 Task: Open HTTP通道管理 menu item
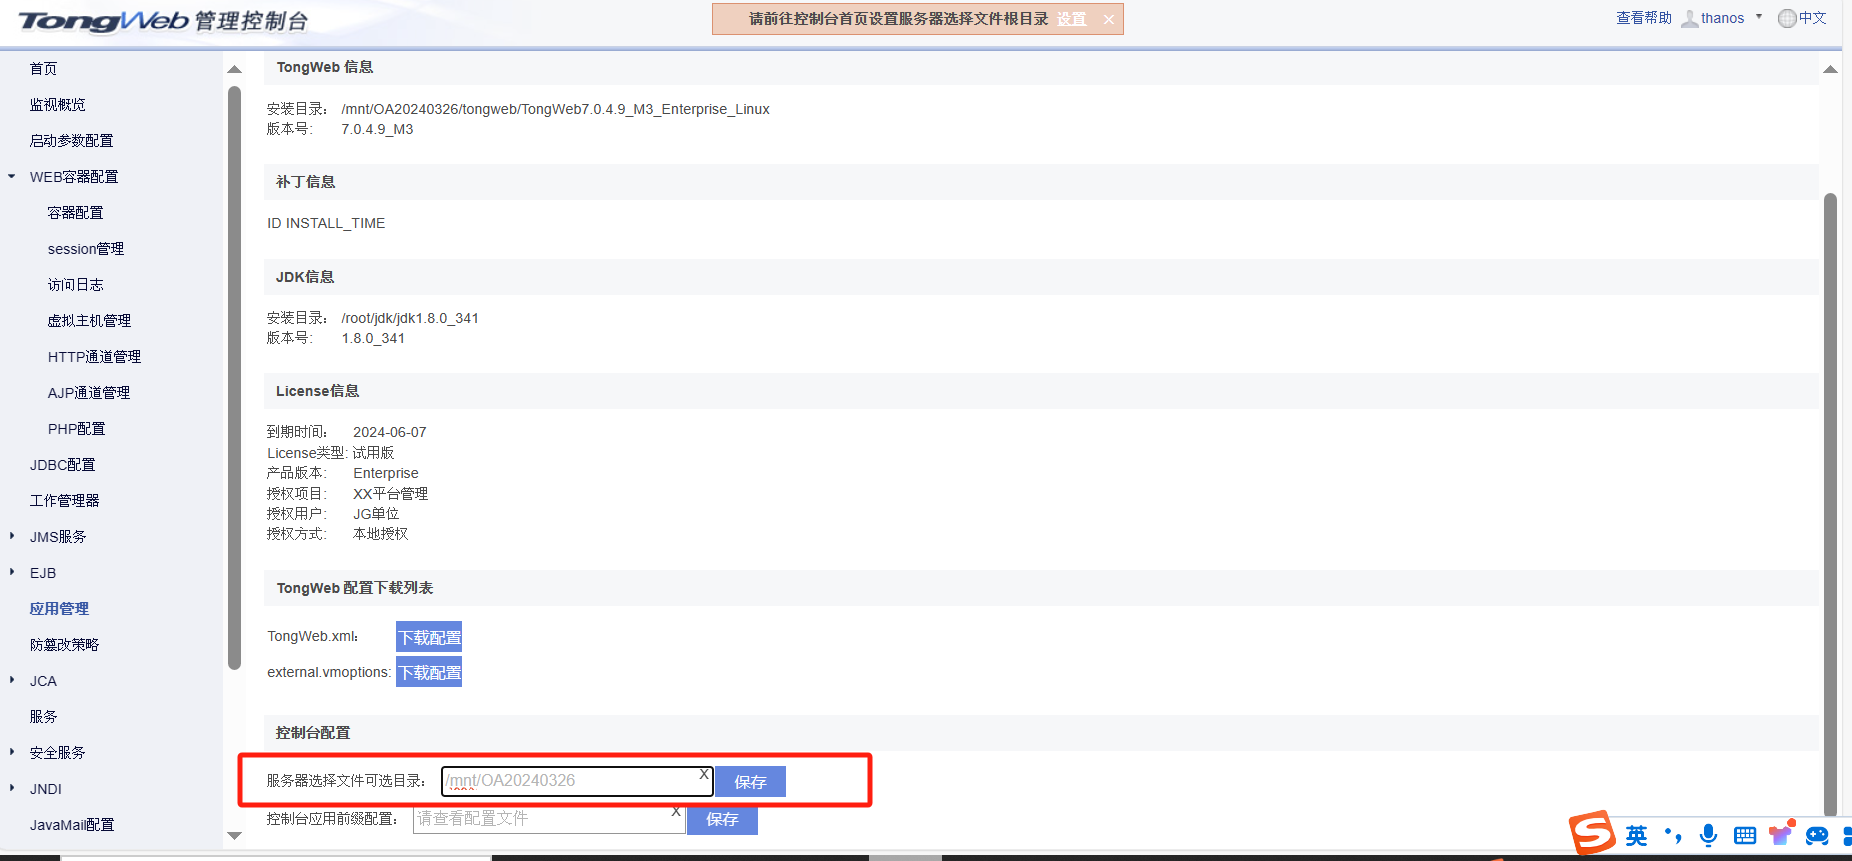pos(94,356)
